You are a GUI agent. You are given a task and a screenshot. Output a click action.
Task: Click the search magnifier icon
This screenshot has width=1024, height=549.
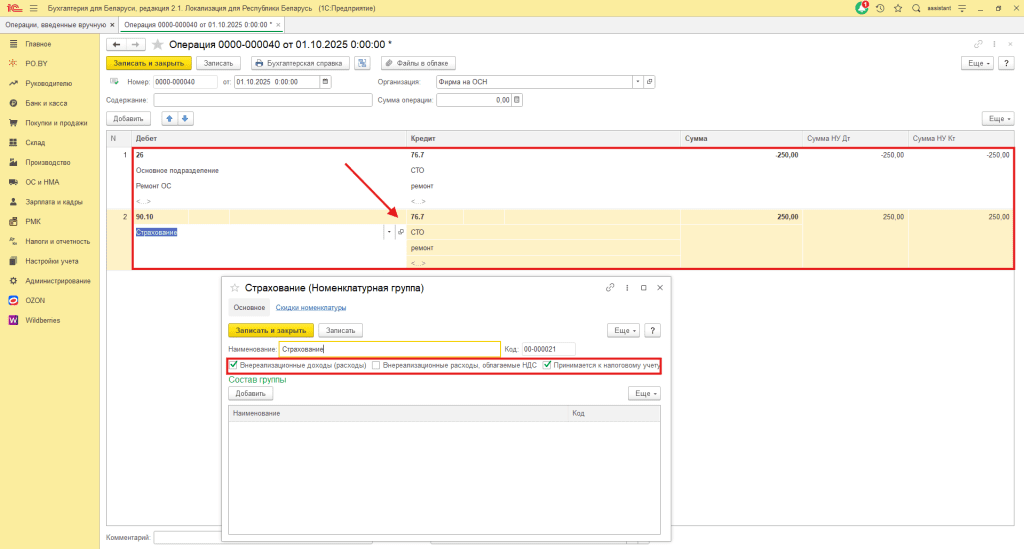(x=916, y=8)
